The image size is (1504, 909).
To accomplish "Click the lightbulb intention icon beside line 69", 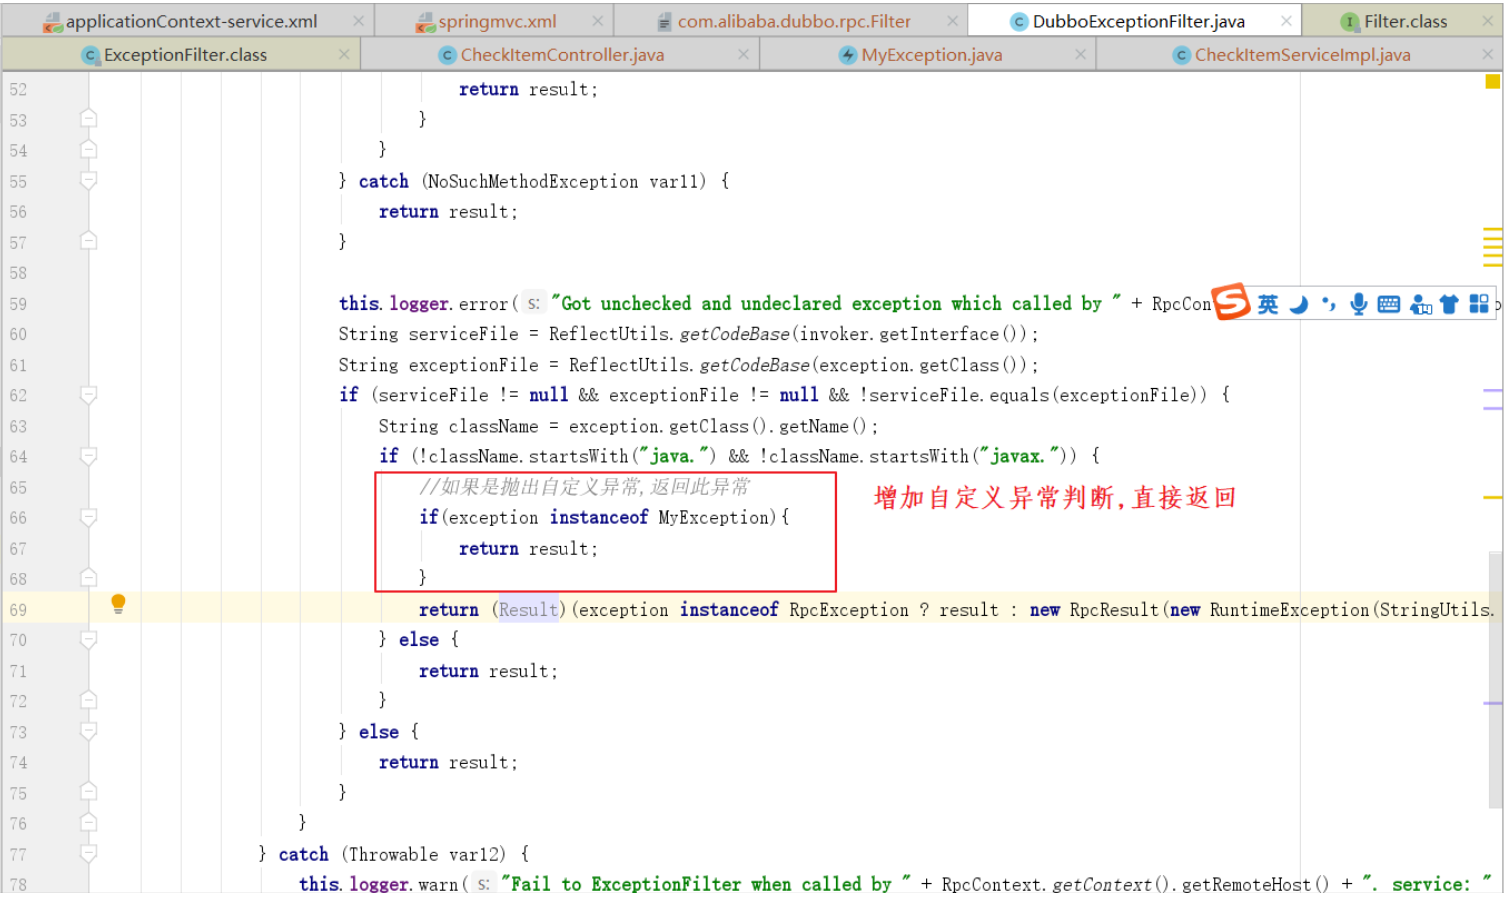I will coord(118,602).
